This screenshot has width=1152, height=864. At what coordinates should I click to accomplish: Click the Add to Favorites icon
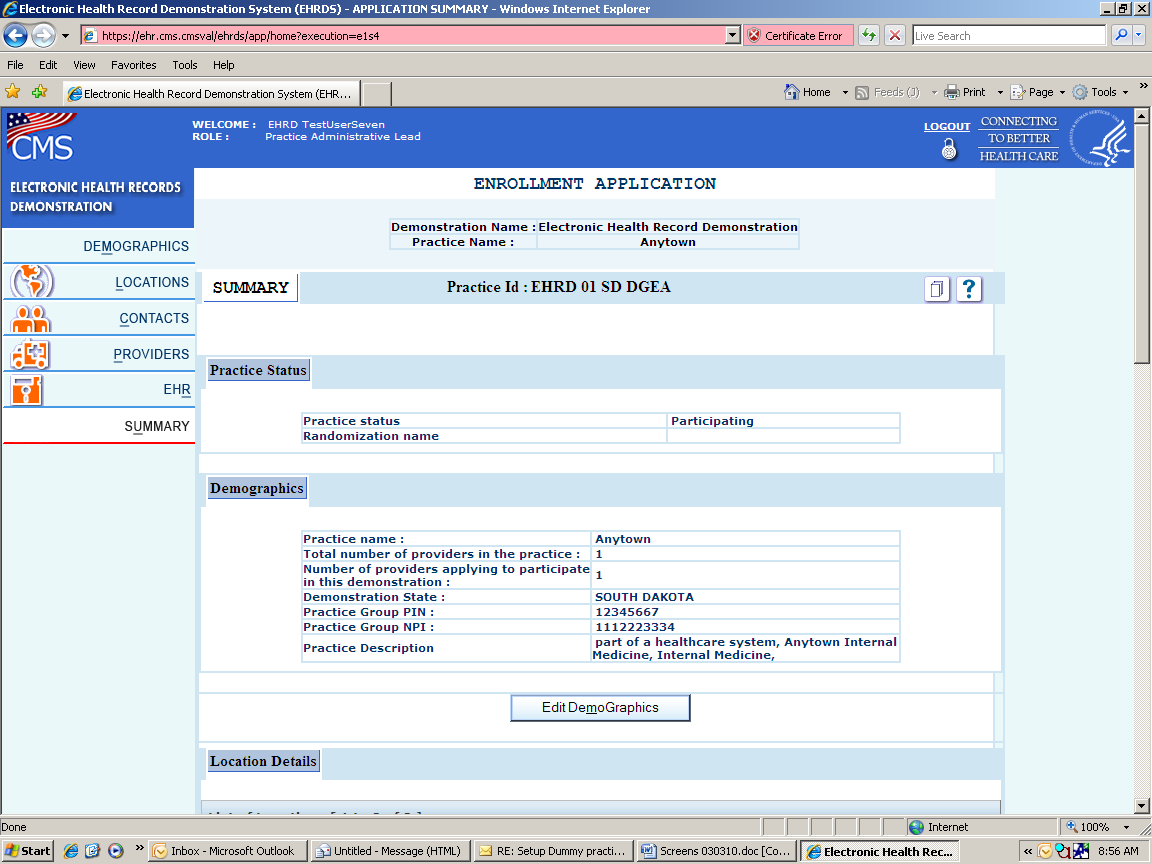point(39,92)
